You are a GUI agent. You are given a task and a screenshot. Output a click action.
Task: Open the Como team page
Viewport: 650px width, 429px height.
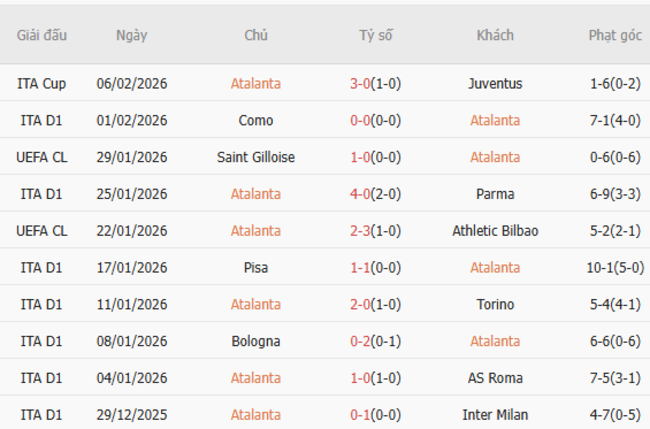[x=256, y=121]
